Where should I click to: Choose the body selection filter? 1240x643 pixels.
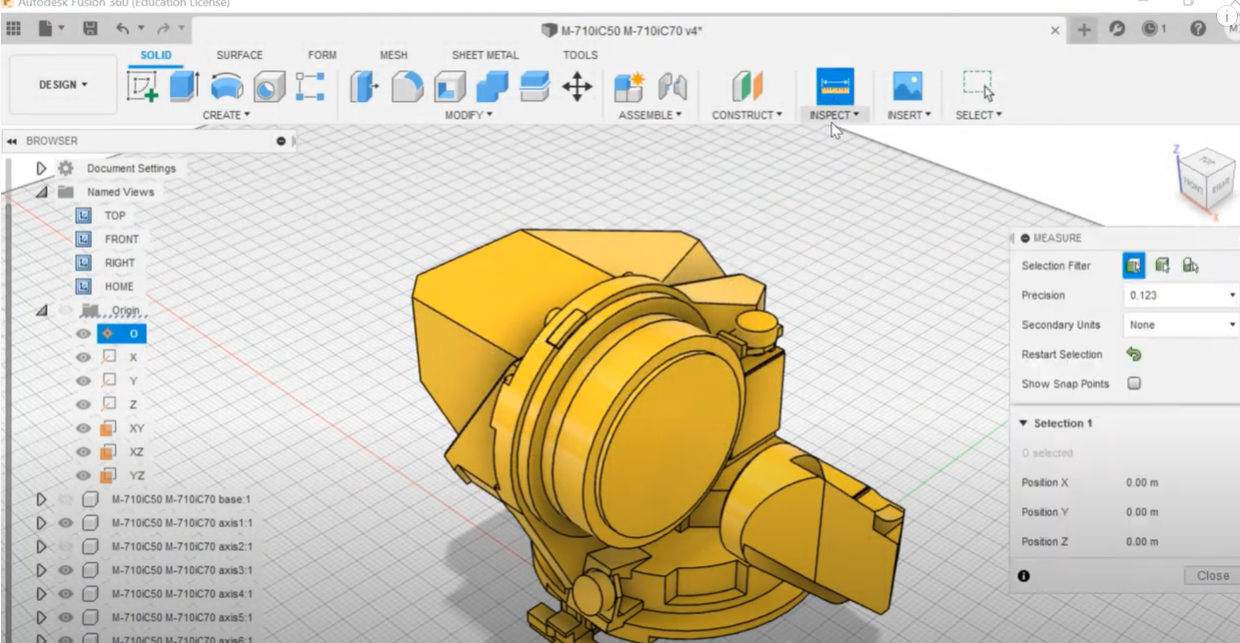point(1162,265)
